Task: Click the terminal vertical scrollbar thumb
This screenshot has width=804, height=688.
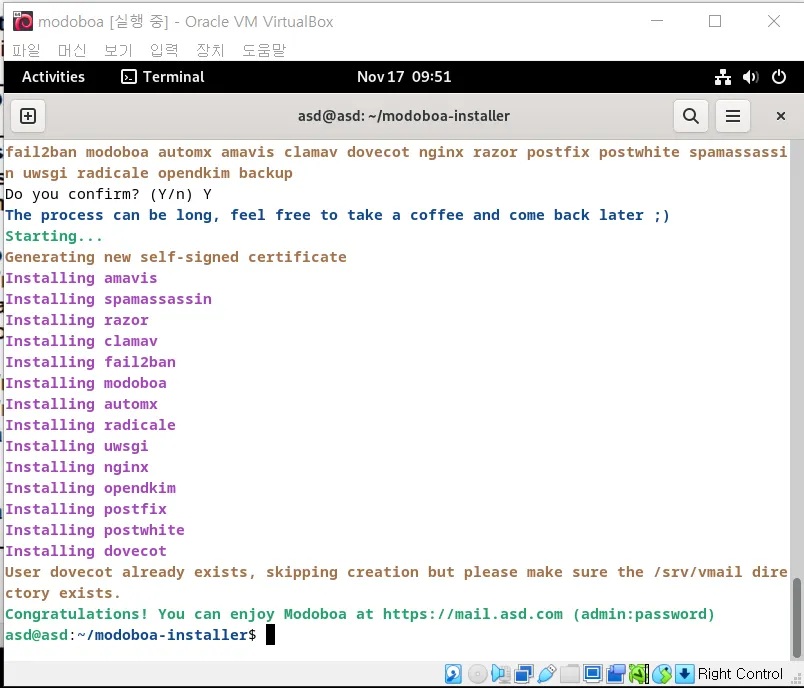Action: (796, 603)
